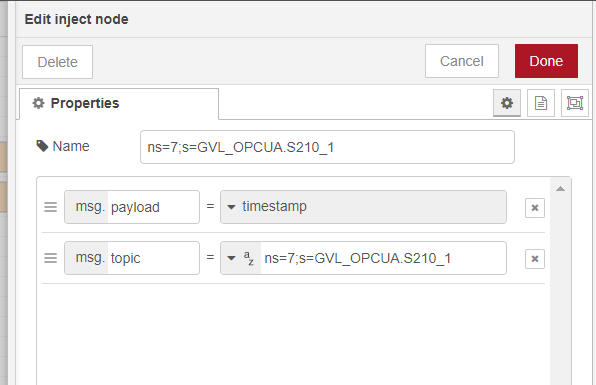This screenshot has width=596, height=385.
Task: Edit the msg.topic property name field
Action: click(x=154, y=258)
